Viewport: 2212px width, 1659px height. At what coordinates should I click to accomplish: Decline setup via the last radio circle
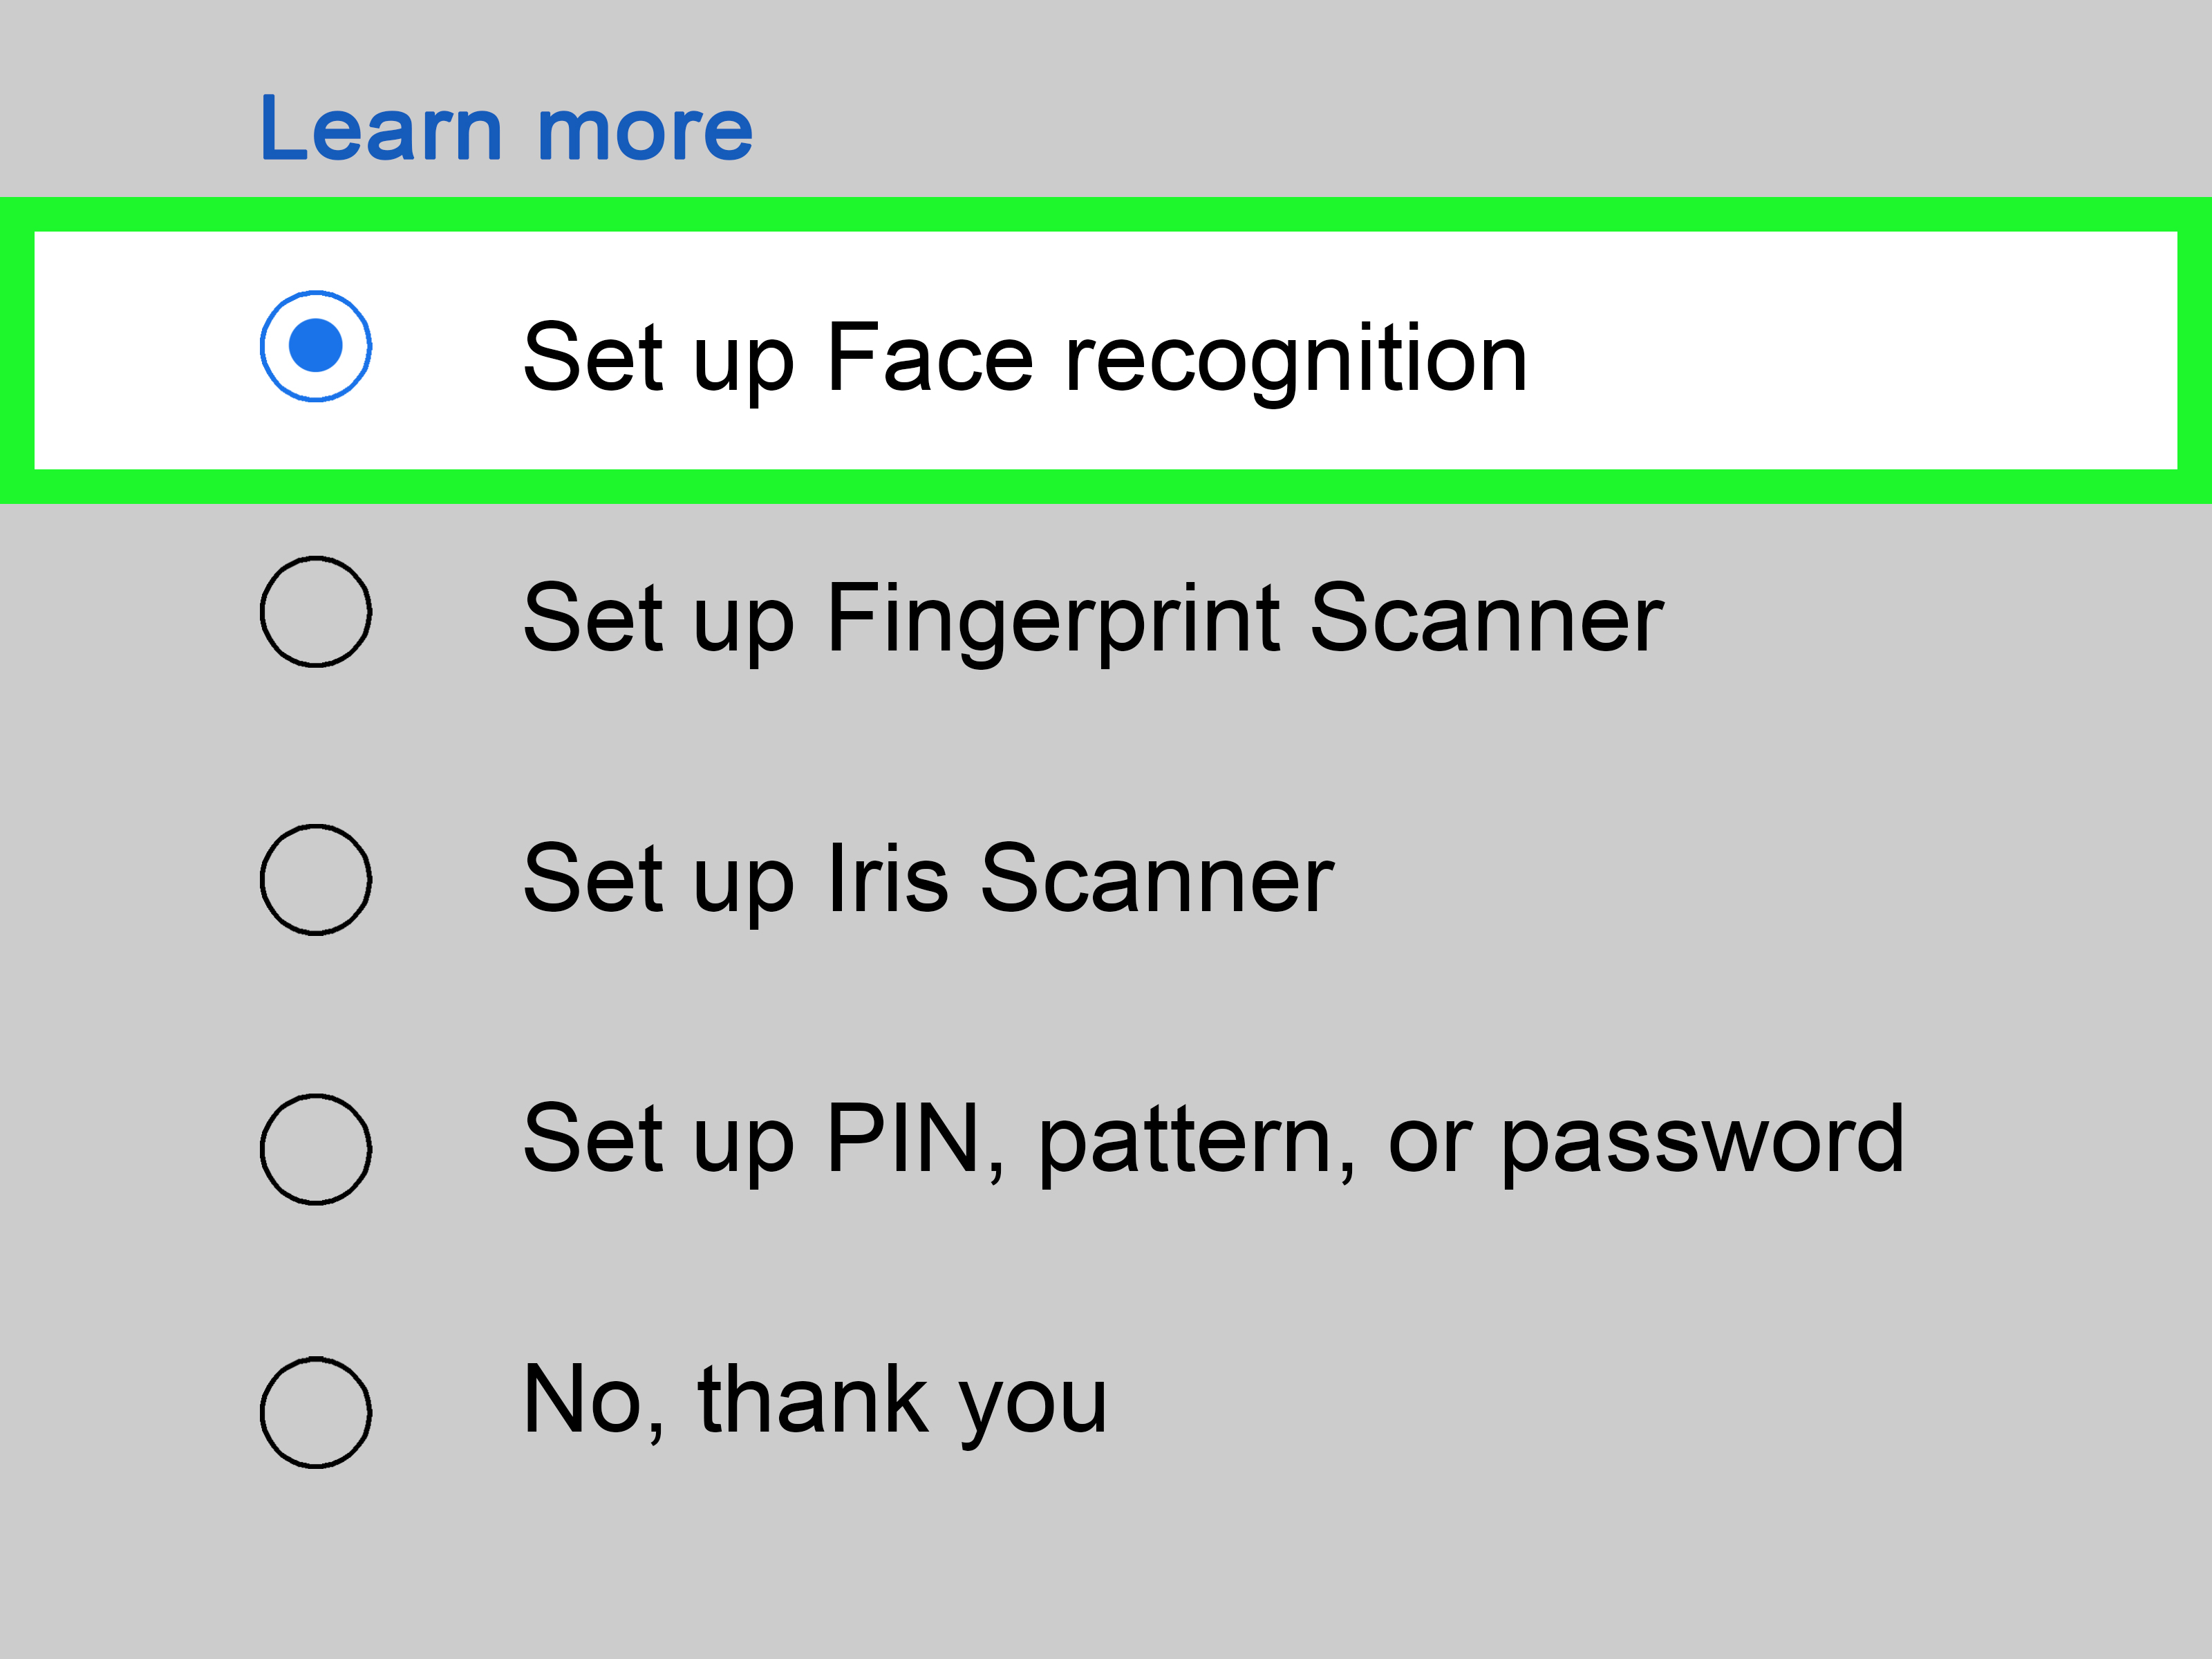tap(316, 1412)
